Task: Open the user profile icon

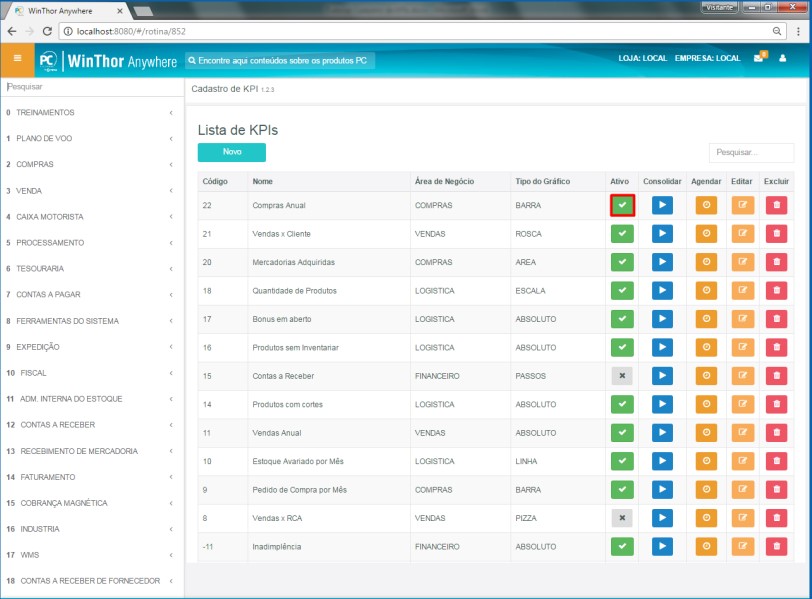Action: pyautogui.click(x=782, y=58)
